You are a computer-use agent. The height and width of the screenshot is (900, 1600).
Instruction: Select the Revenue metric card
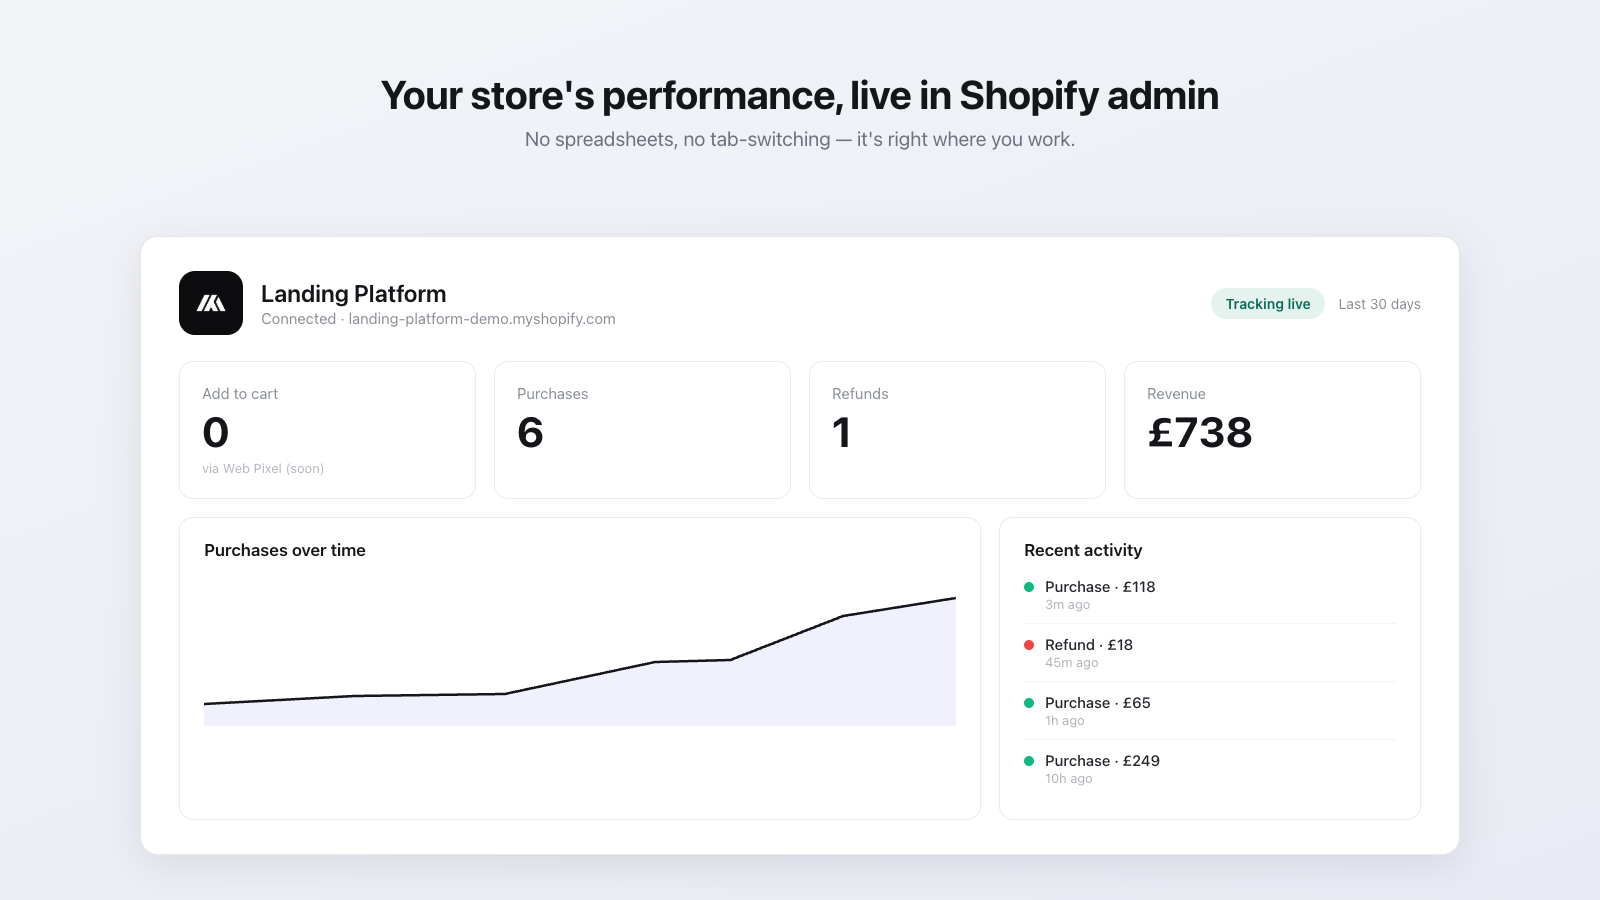[1272, 430]
